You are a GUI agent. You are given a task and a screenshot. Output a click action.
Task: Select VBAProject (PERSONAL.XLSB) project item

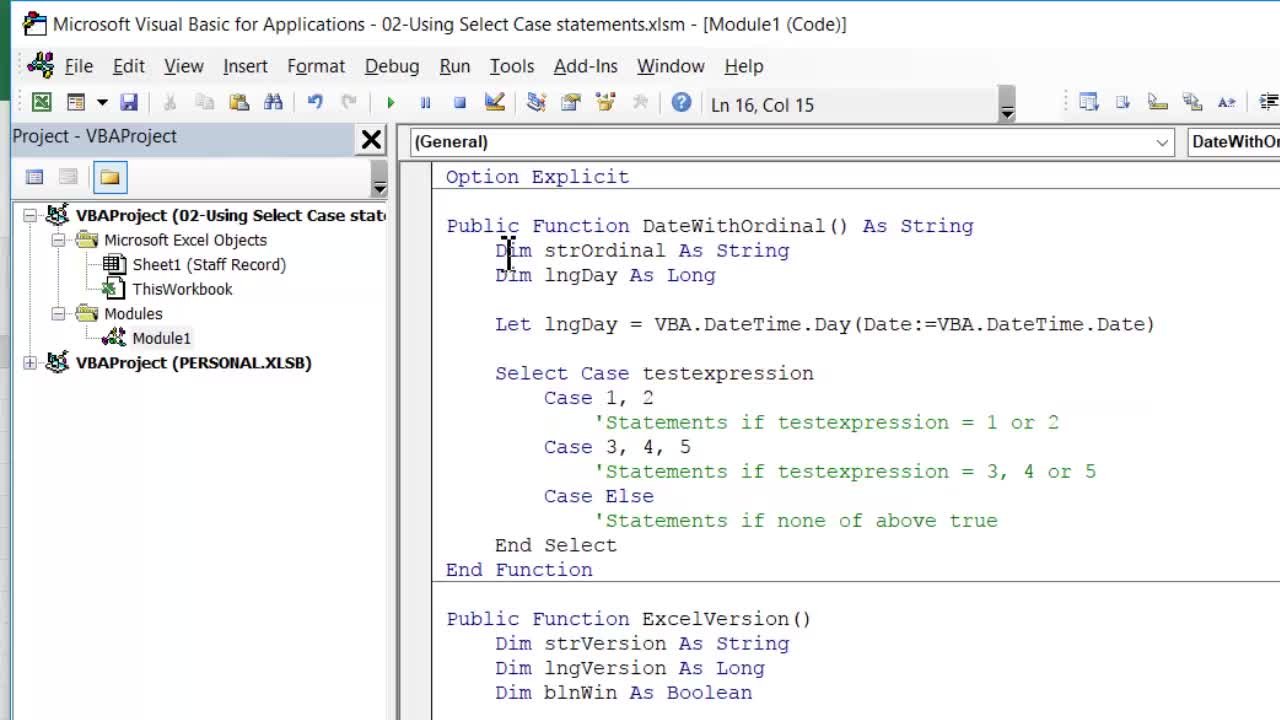(x=194, y=363)
